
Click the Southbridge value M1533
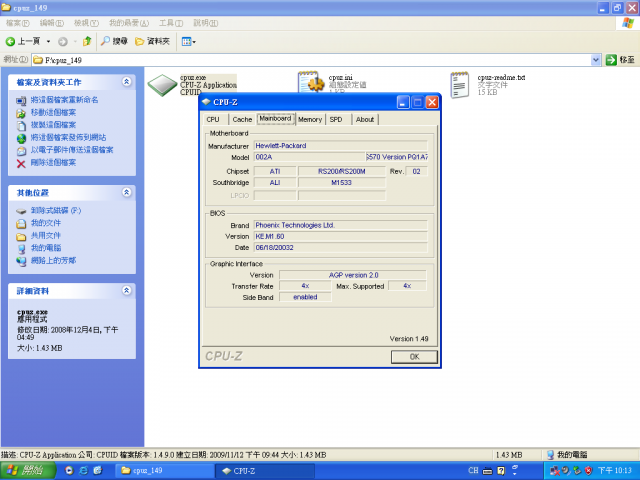(342, 182)
